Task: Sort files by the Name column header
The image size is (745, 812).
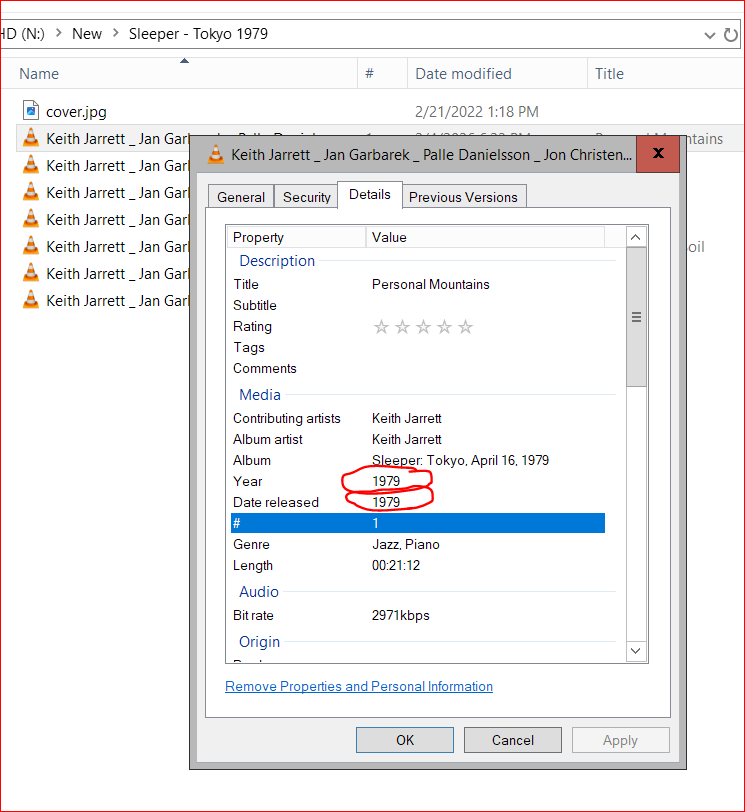Action: click(179, 74)
